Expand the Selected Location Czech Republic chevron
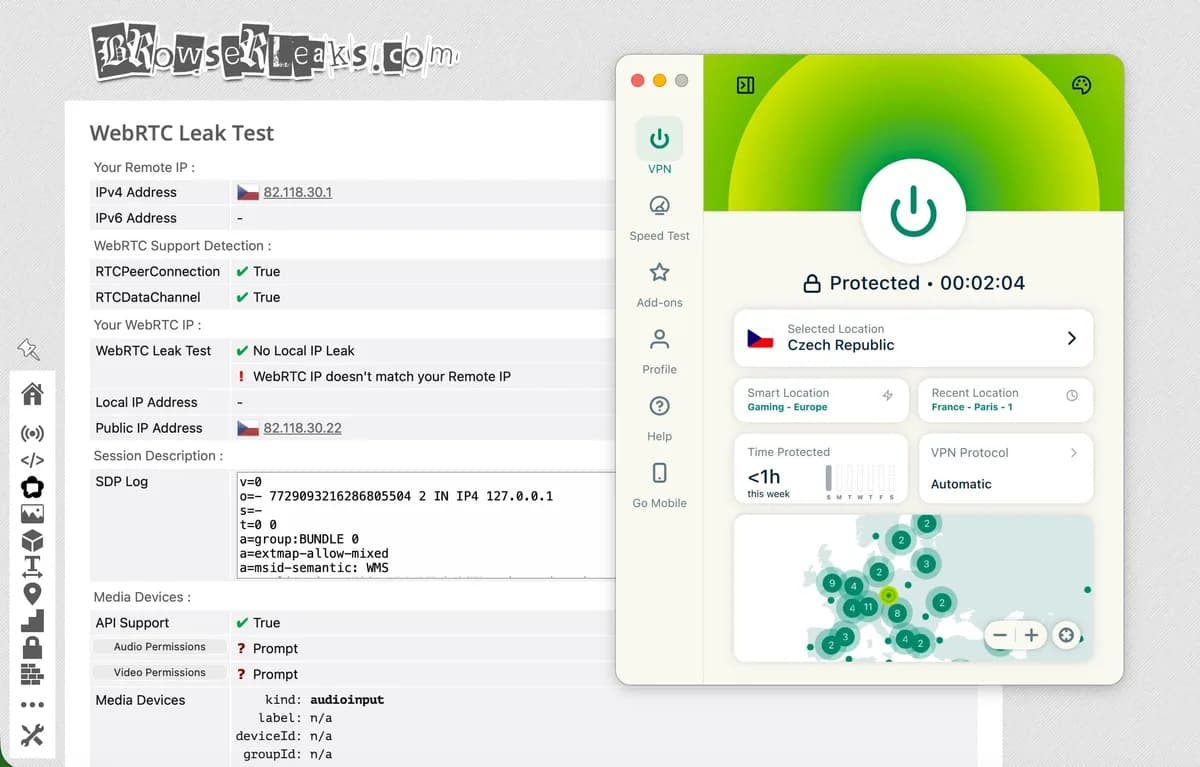Image resolution: width=1200 pixels, height=767 pixels. (x=1071, y=338)
